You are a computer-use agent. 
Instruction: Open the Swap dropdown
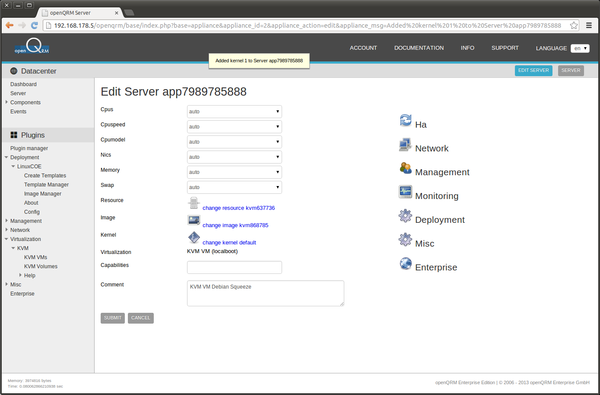[234, 187]
